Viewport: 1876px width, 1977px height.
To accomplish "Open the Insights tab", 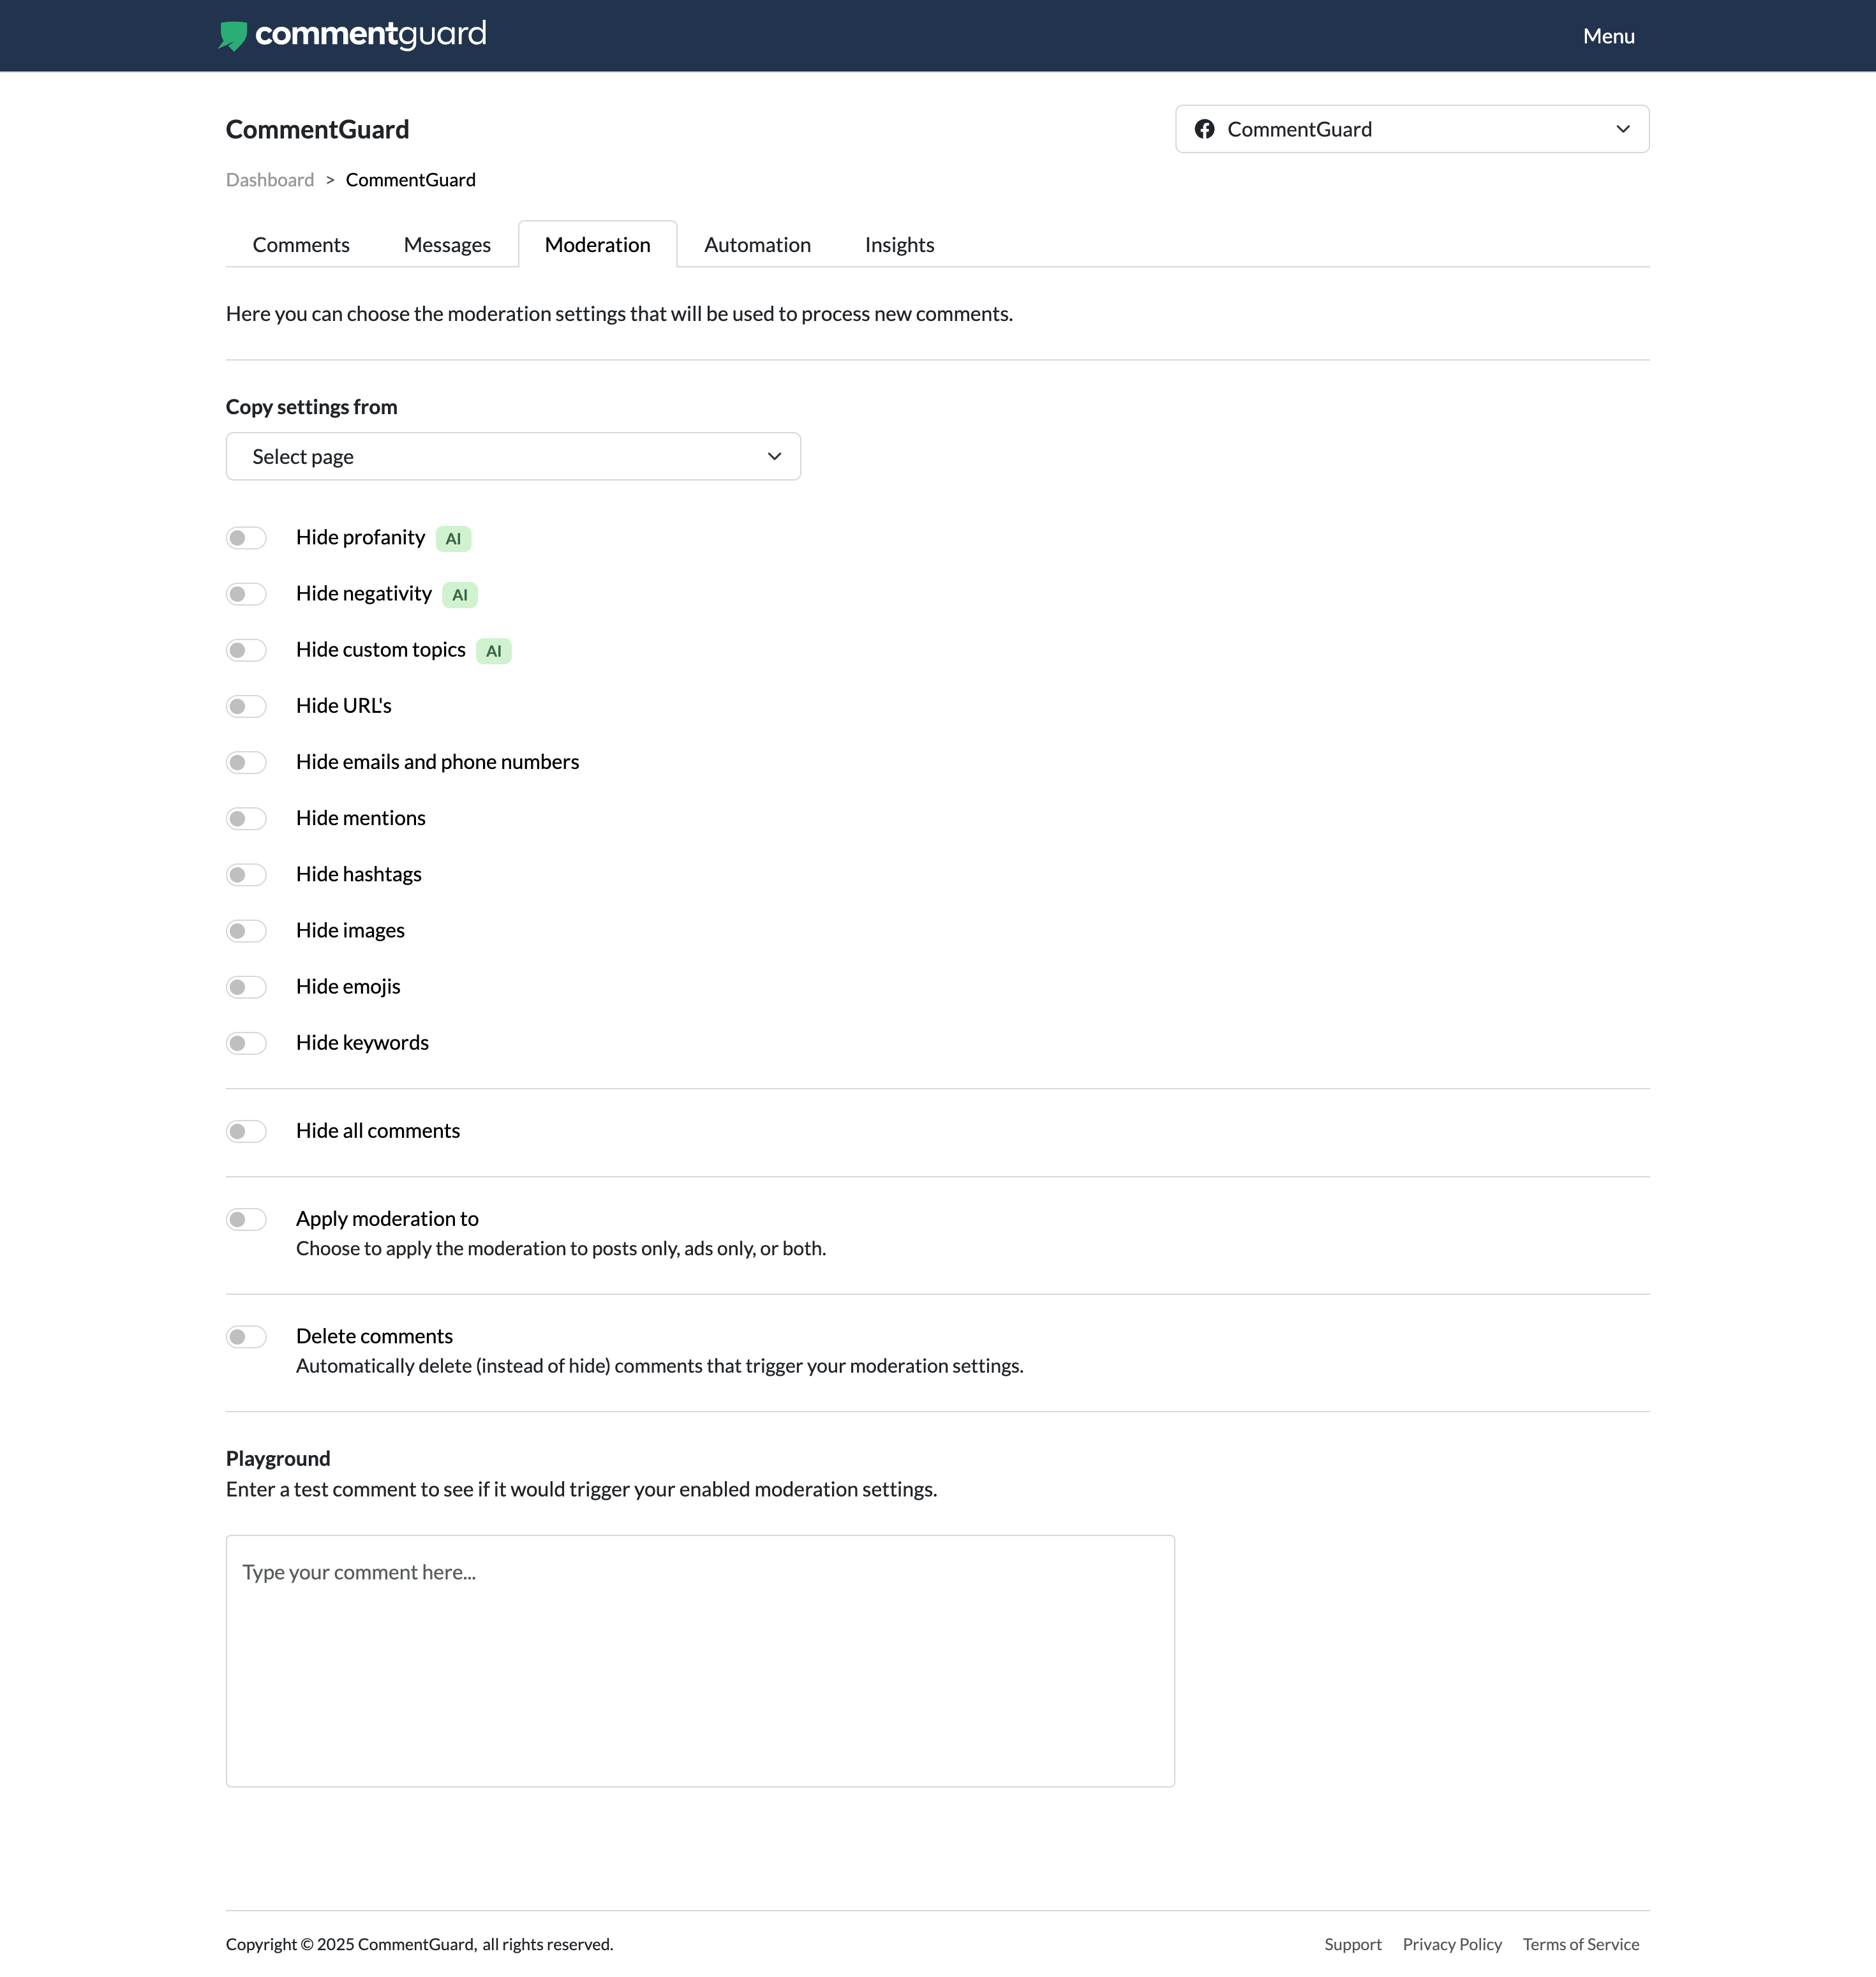I will coord(899,245).
